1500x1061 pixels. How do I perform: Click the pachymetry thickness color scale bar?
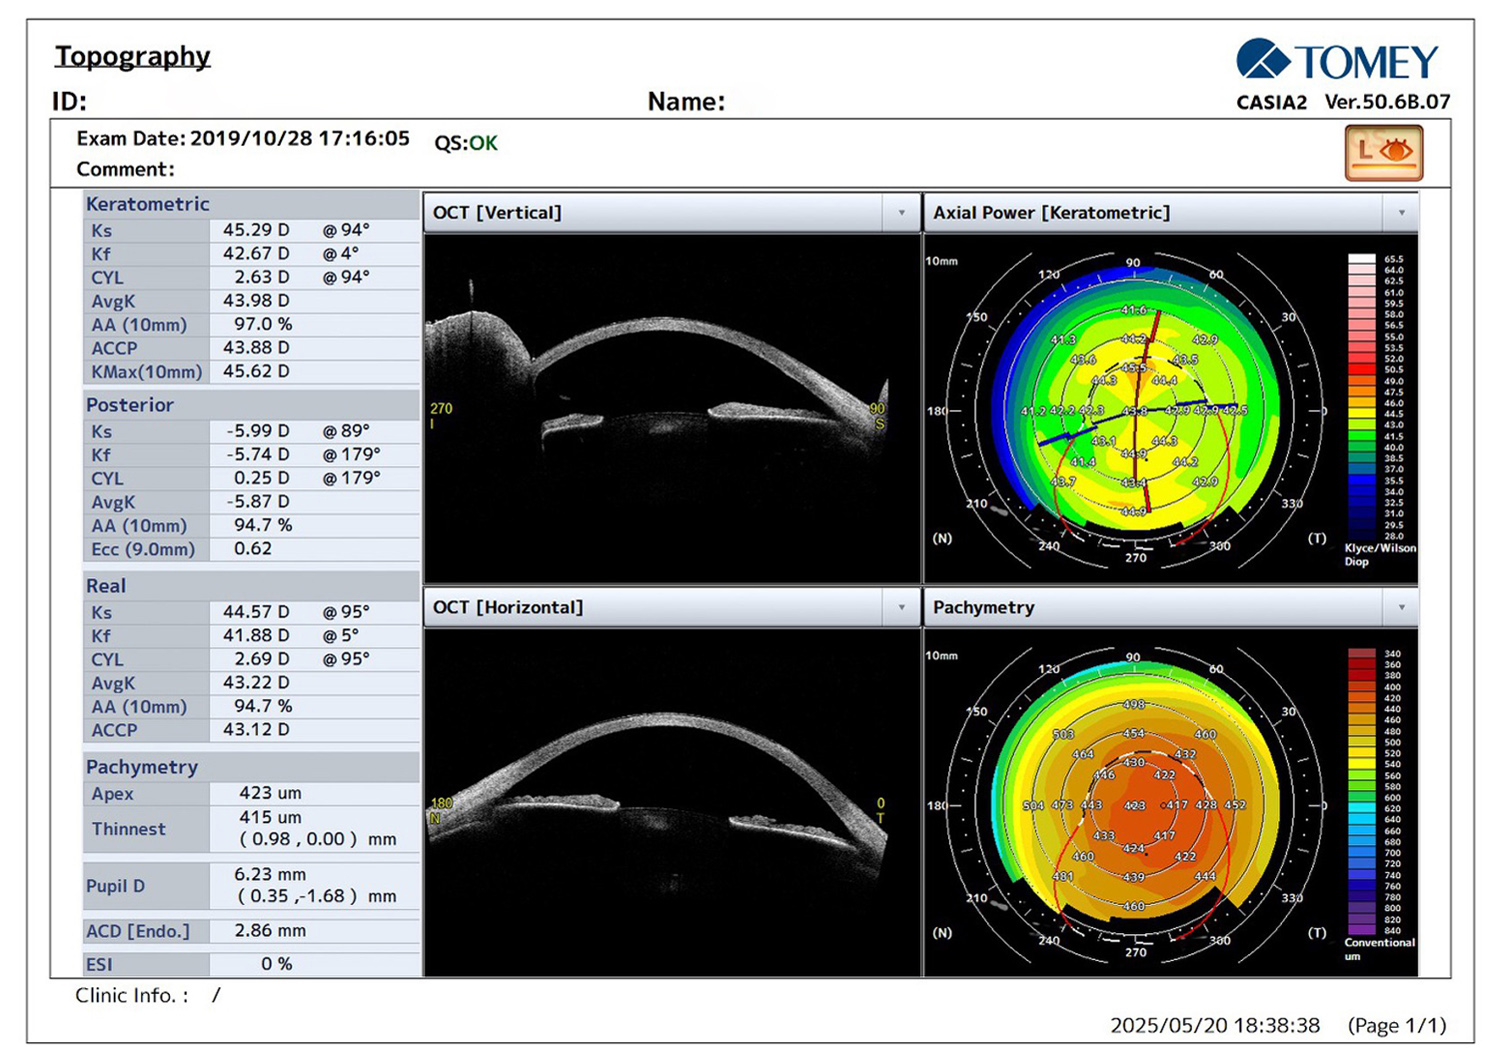coord(1361,792)
